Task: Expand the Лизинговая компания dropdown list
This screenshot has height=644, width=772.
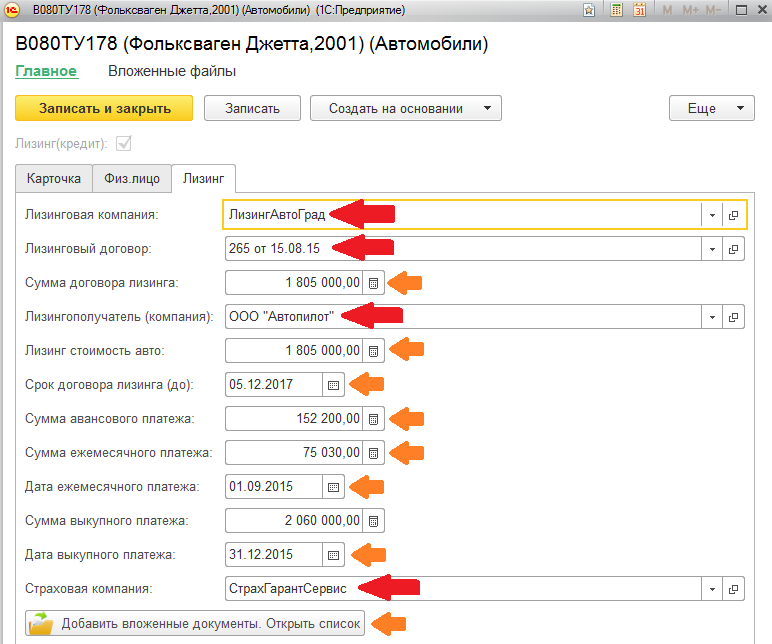Action: [711, 215]
